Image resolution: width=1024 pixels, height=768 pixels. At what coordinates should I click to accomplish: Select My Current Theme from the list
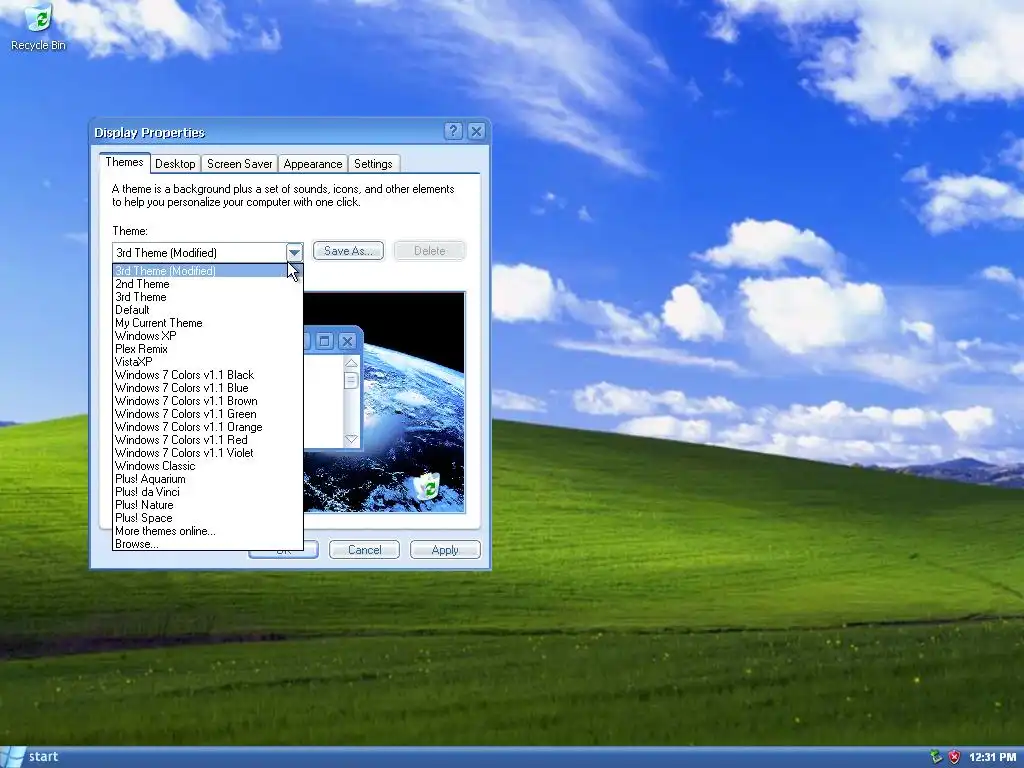(x=208, y=323)
